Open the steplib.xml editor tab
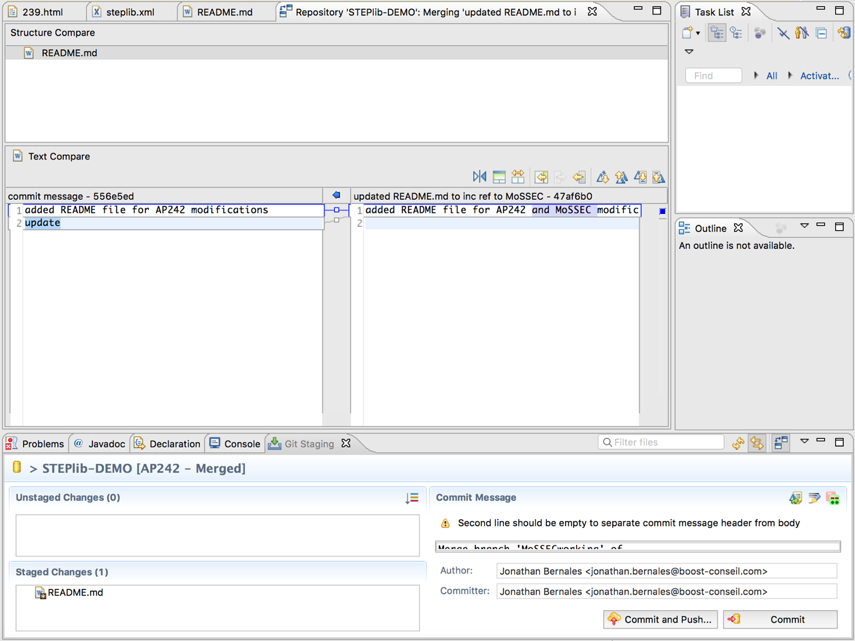The width and height of the screenshot is (855, 641). click(x=130, y=12)
